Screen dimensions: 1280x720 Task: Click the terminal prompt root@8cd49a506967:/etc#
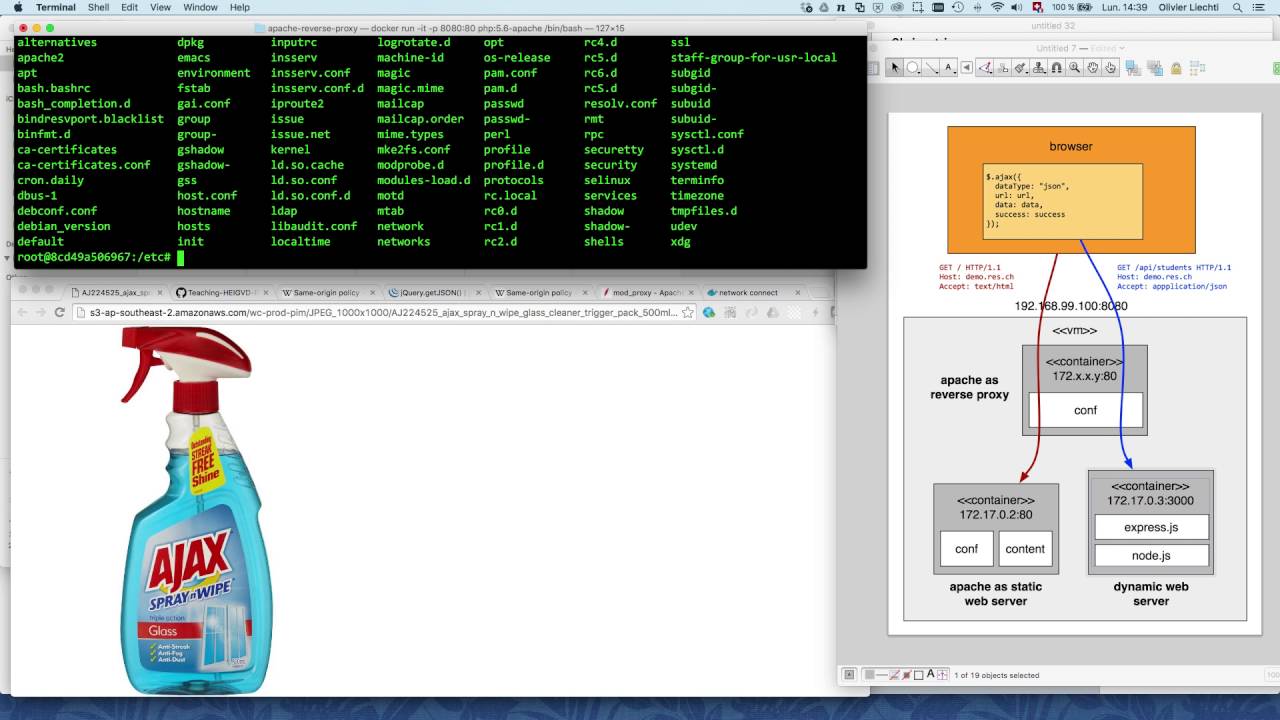(x=94, y=257)
